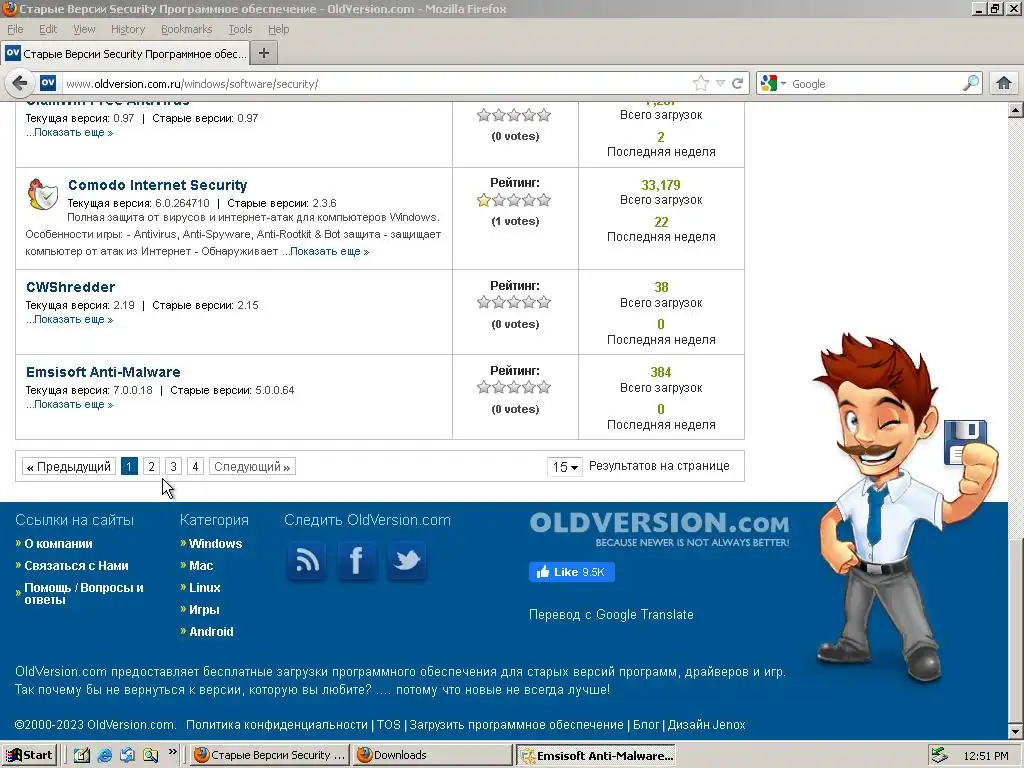Click the floppy disk held by mascot
Viewport: 1024px width, 768px height.
click(x=965, y=441)
